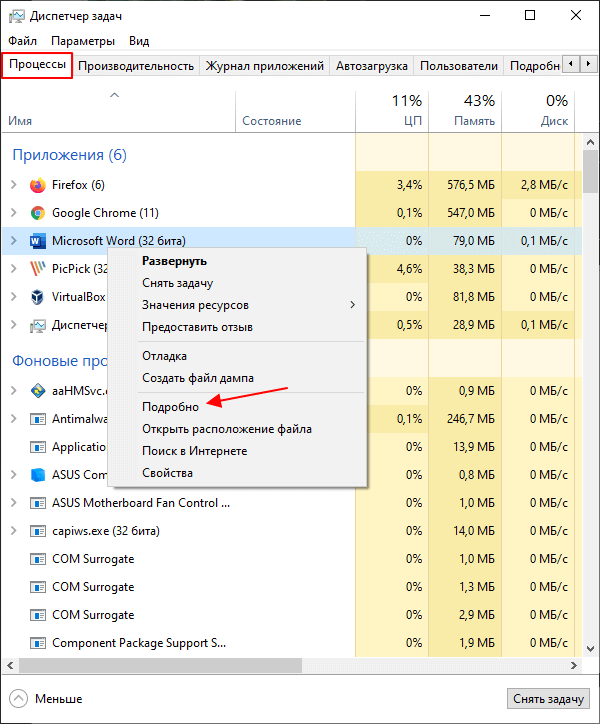600x724 pixels.
Task: Click the VirtualBox cube icon
Action: (x=38, y=297)
